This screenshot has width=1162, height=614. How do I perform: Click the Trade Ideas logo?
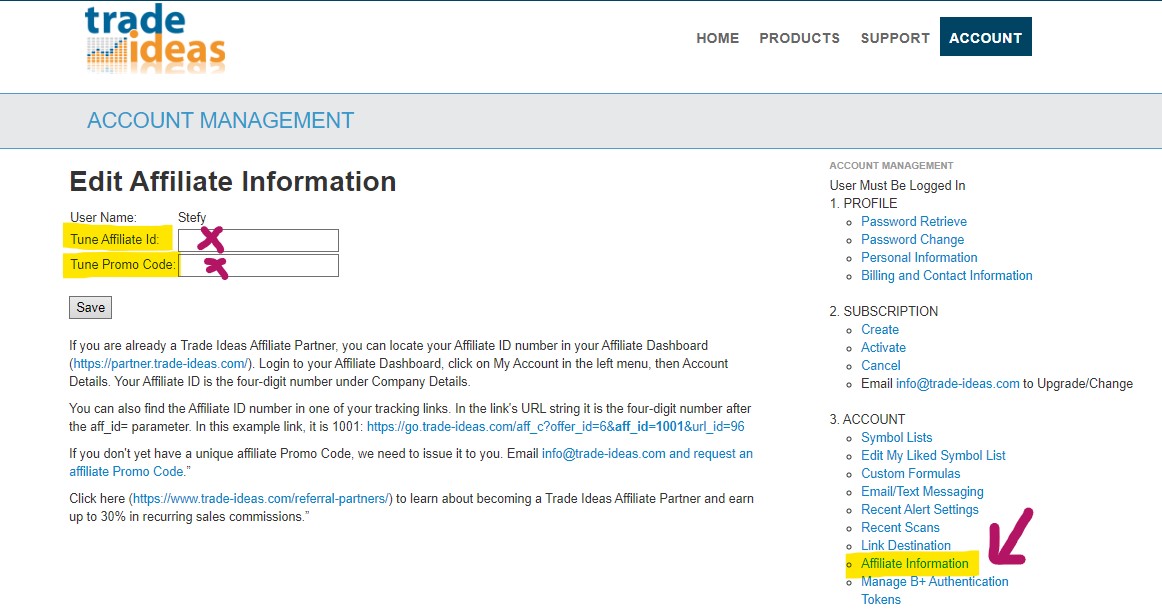coord(155,40)
